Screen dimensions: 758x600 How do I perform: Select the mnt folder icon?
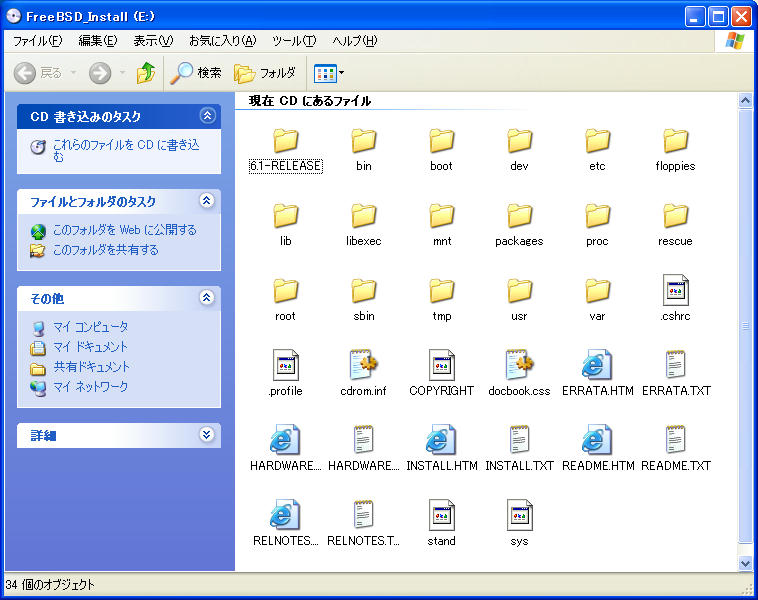click(x=441, y=216)
